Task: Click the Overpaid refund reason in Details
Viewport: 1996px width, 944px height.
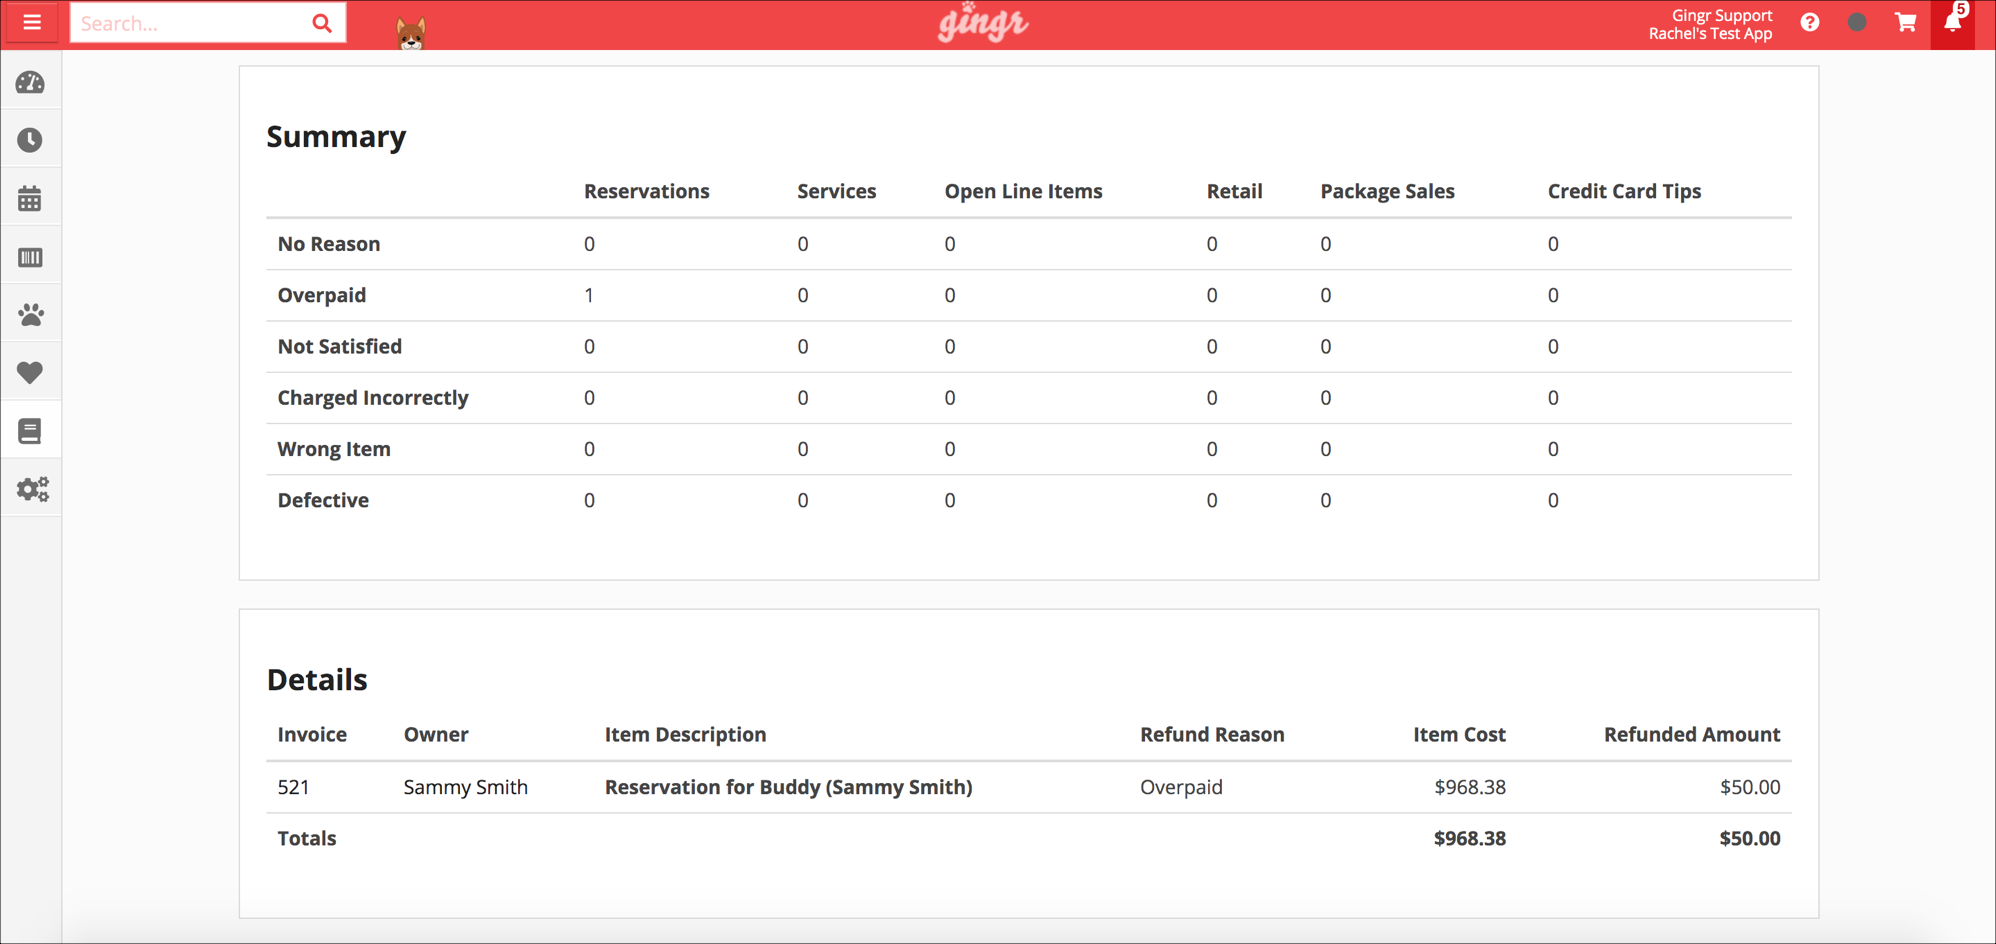Action: click(x=1181, y=787)
